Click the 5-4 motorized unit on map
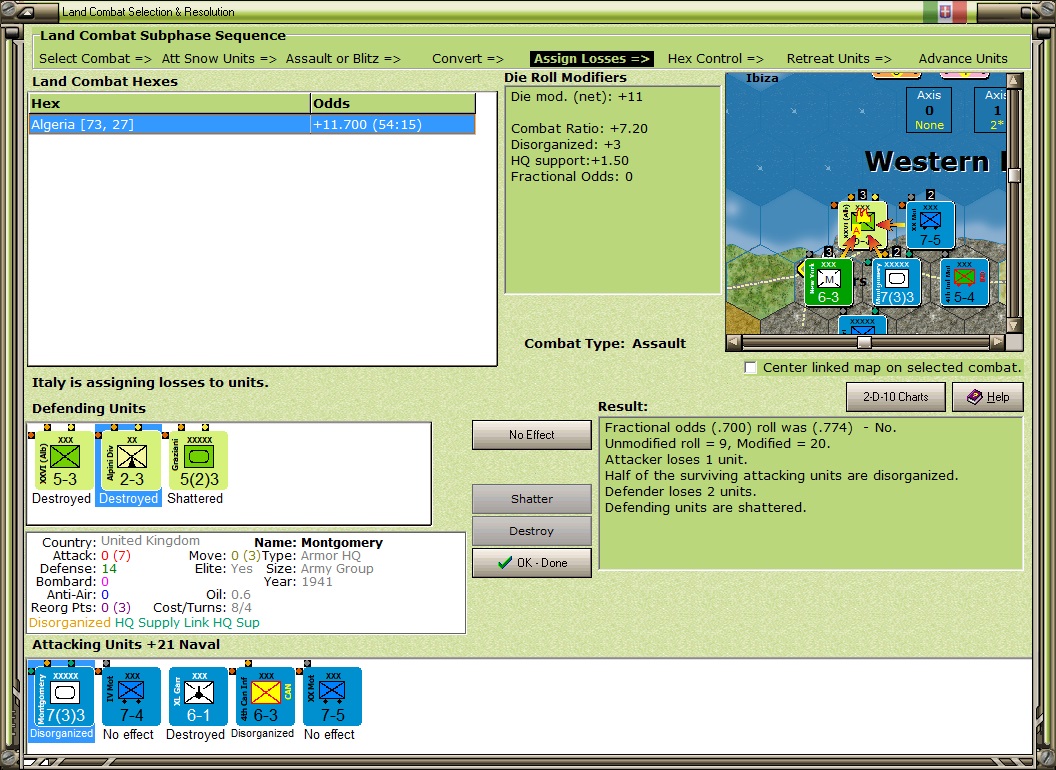Screen dimensions: 1056x770 (x=964, y=282)
